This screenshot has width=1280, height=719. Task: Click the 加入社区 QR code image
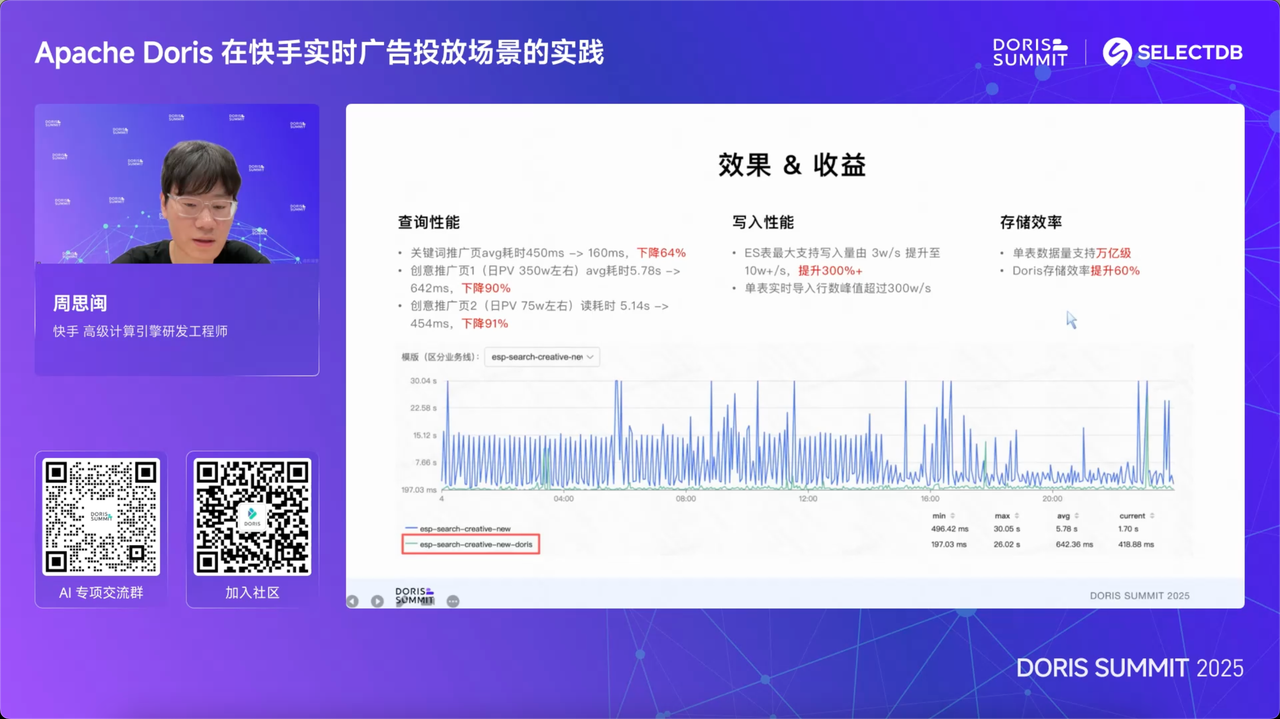pyautogui.click(x=252, y=517)
